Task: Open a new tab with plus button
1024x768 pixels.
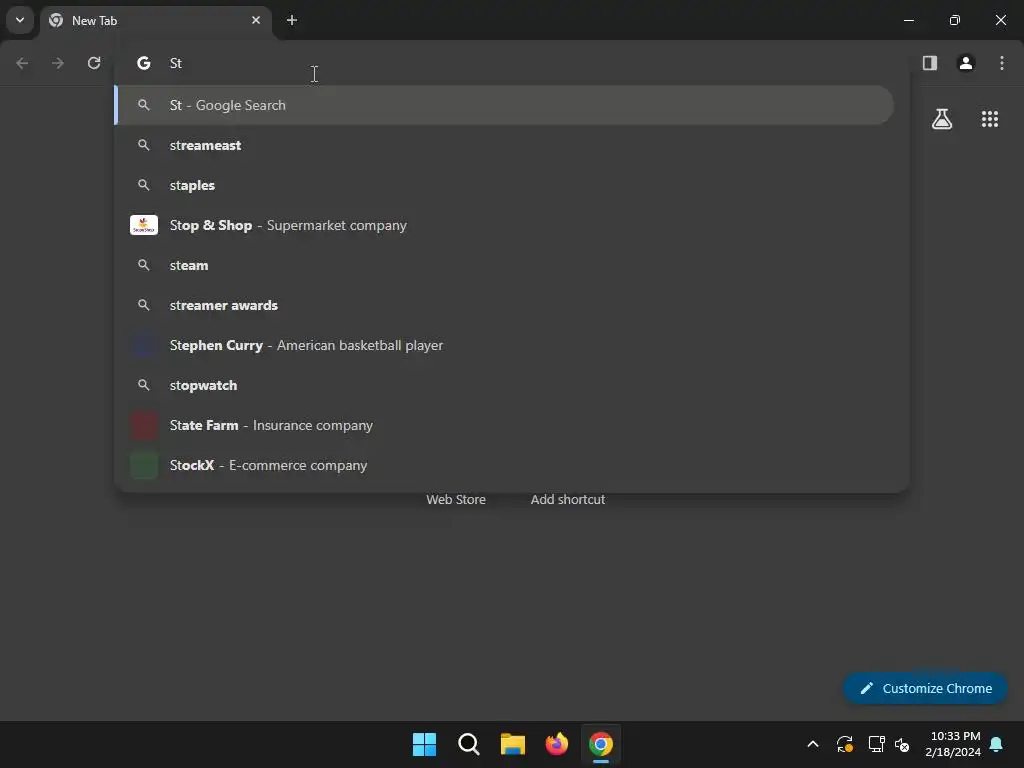Action: [292, 20]
